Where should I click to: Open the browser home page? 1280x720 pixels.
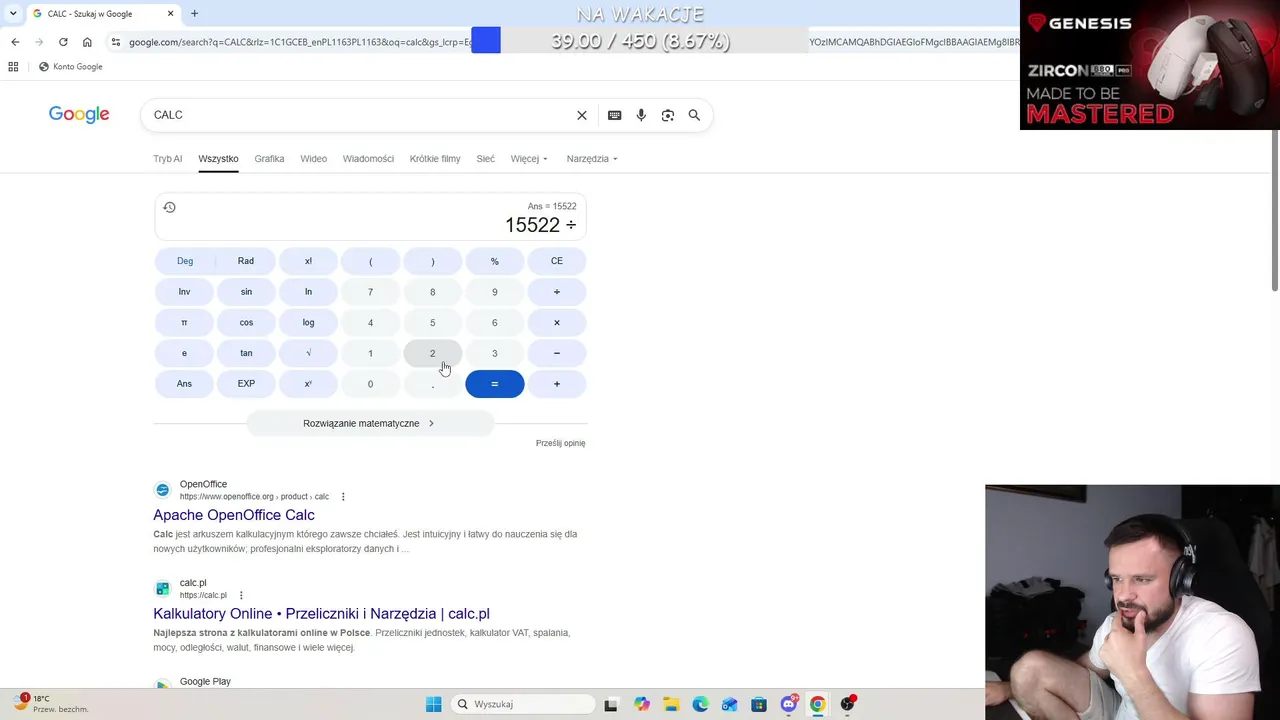pyautogui.click(x=87, y=42)
